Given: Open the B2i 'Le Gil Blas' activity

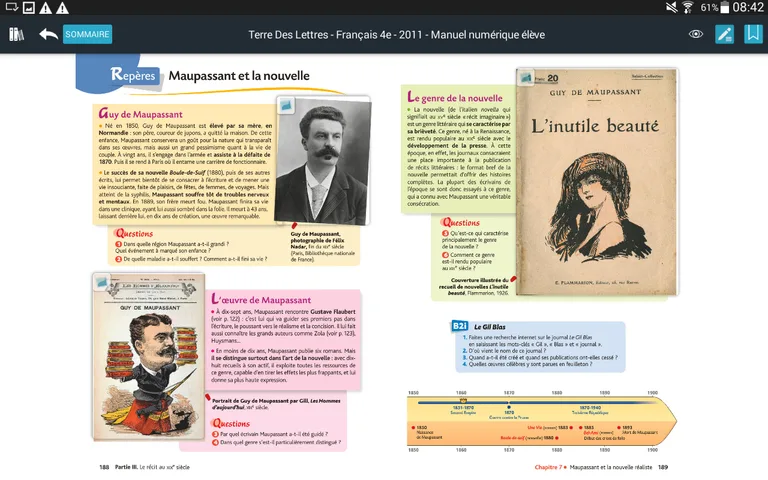Looking at the screenshot, I should point(540,347).
